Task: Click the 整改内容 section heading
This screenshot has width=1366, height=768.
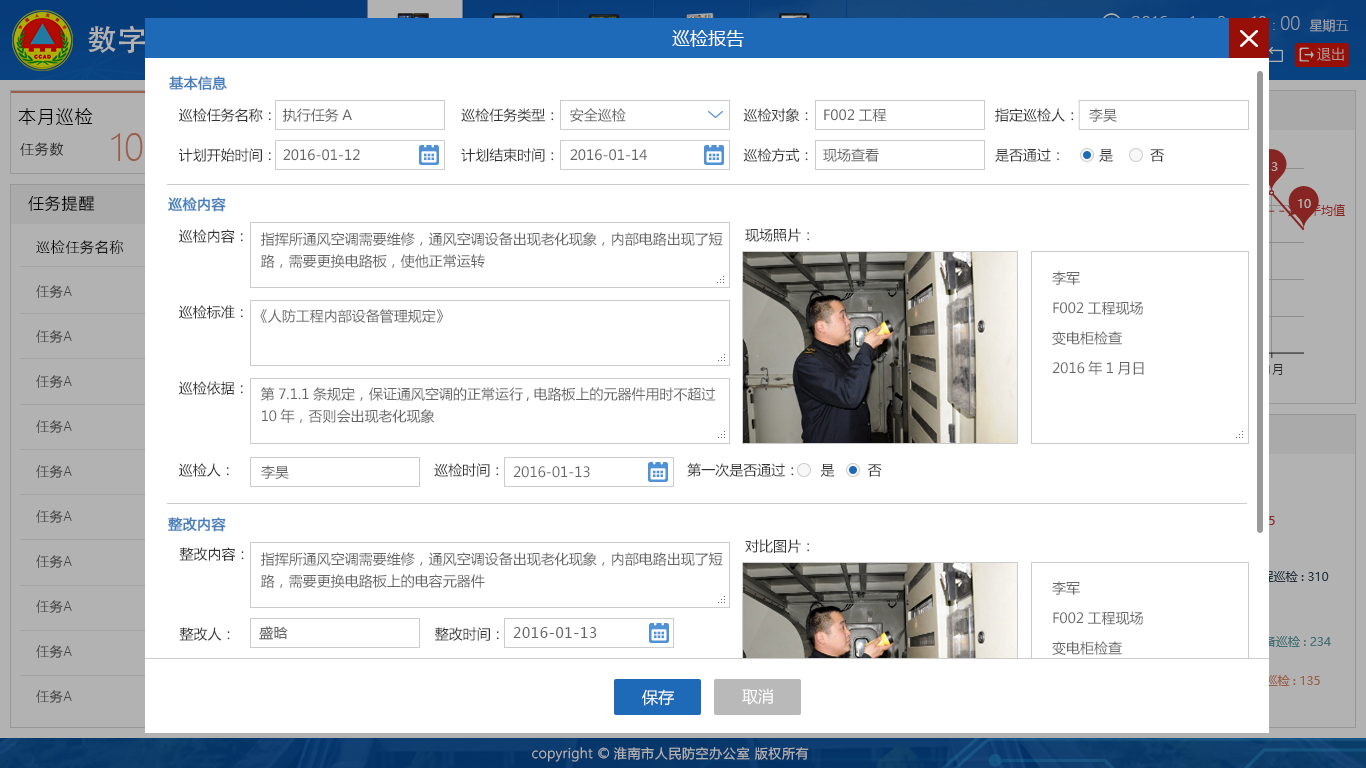Action: pos(197,525)
